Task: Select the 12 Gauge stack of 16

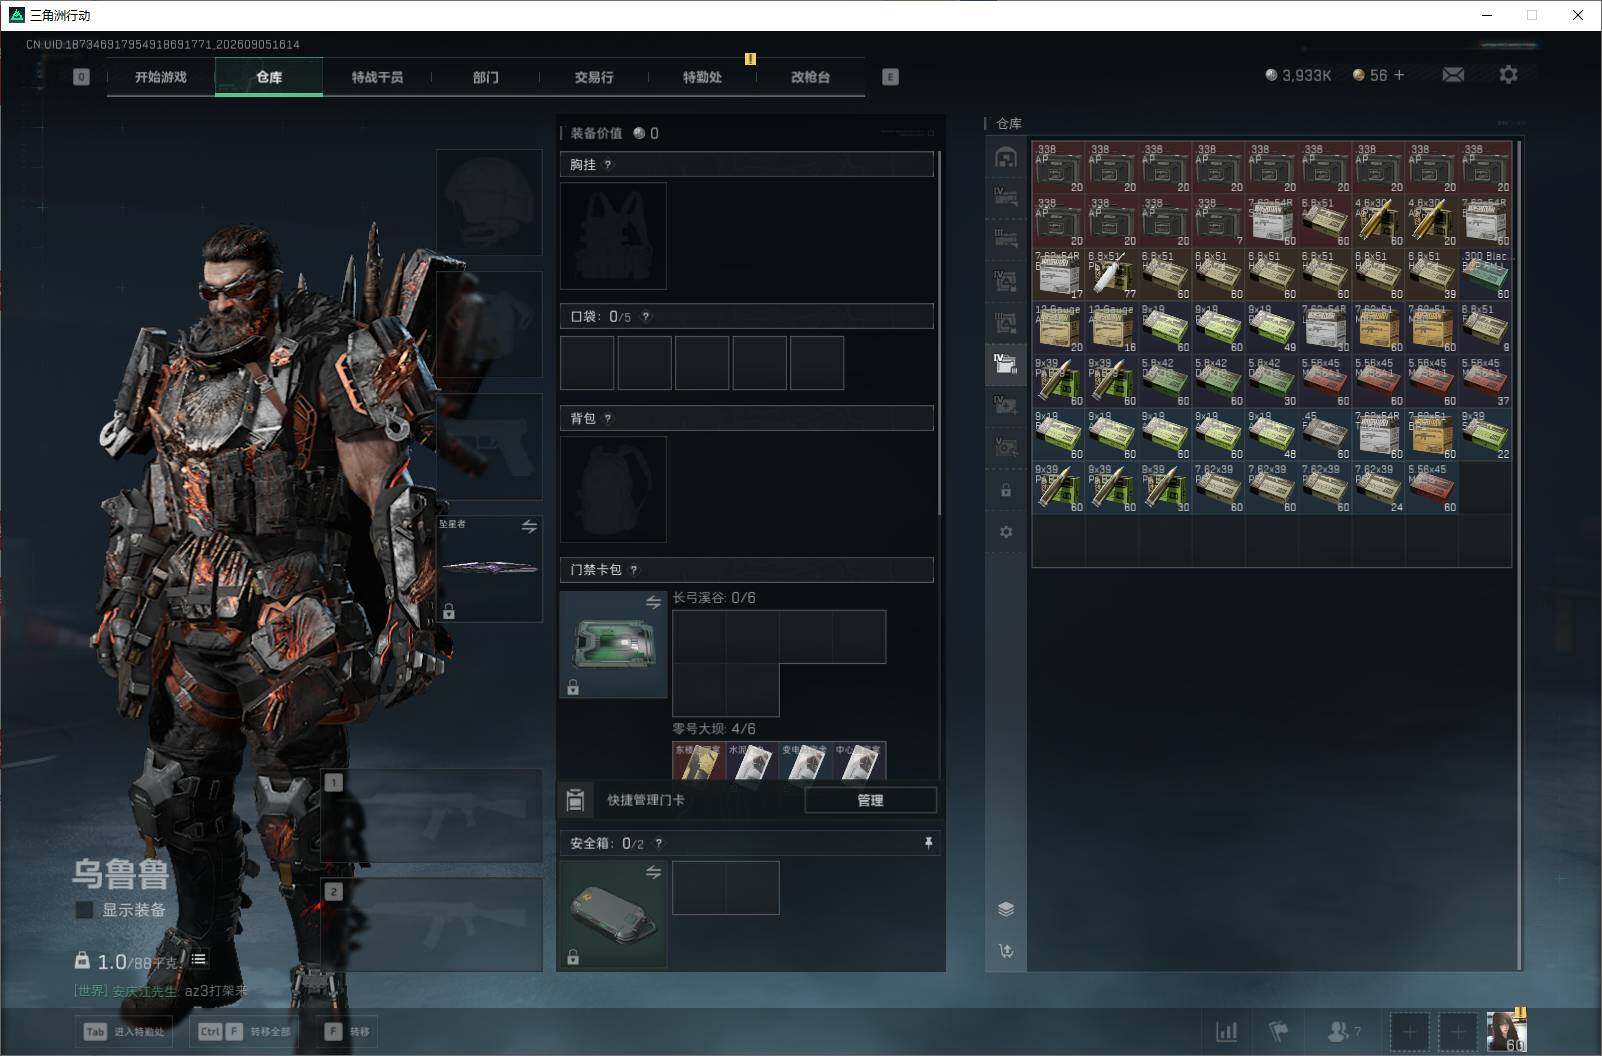Action: pos(1112,328)
